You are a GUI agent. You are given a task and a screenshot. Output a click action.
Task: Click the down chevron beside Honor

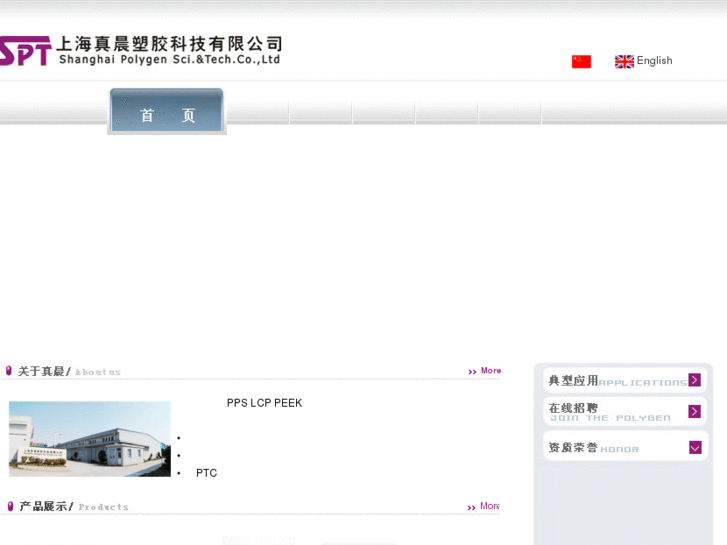pos(695,447)
